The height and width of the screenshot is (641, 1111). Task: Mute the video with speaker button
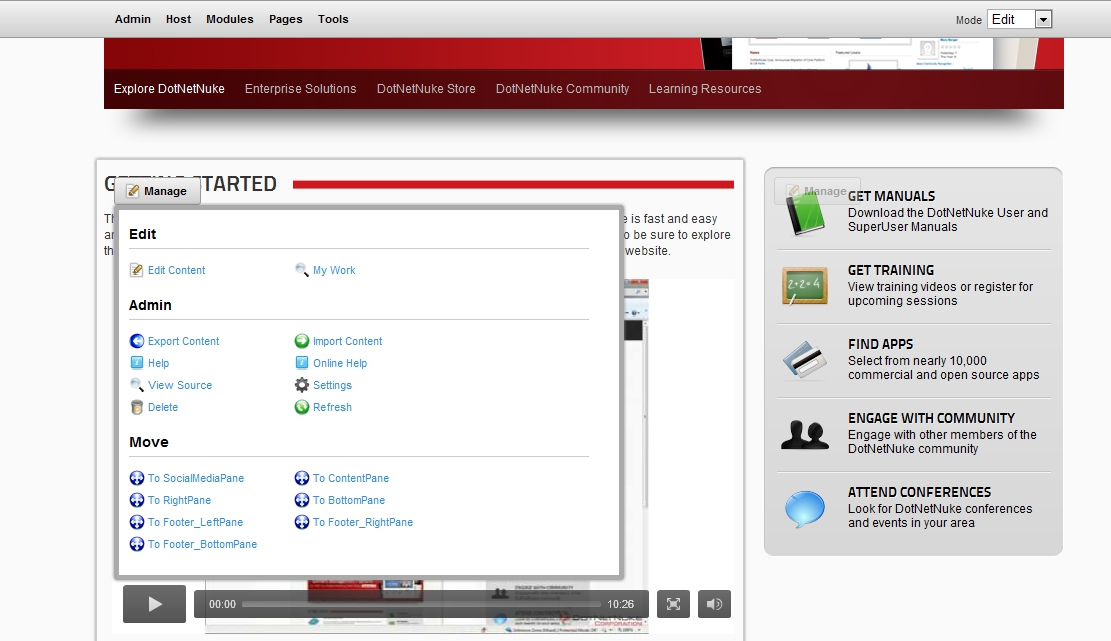point(714,604)
